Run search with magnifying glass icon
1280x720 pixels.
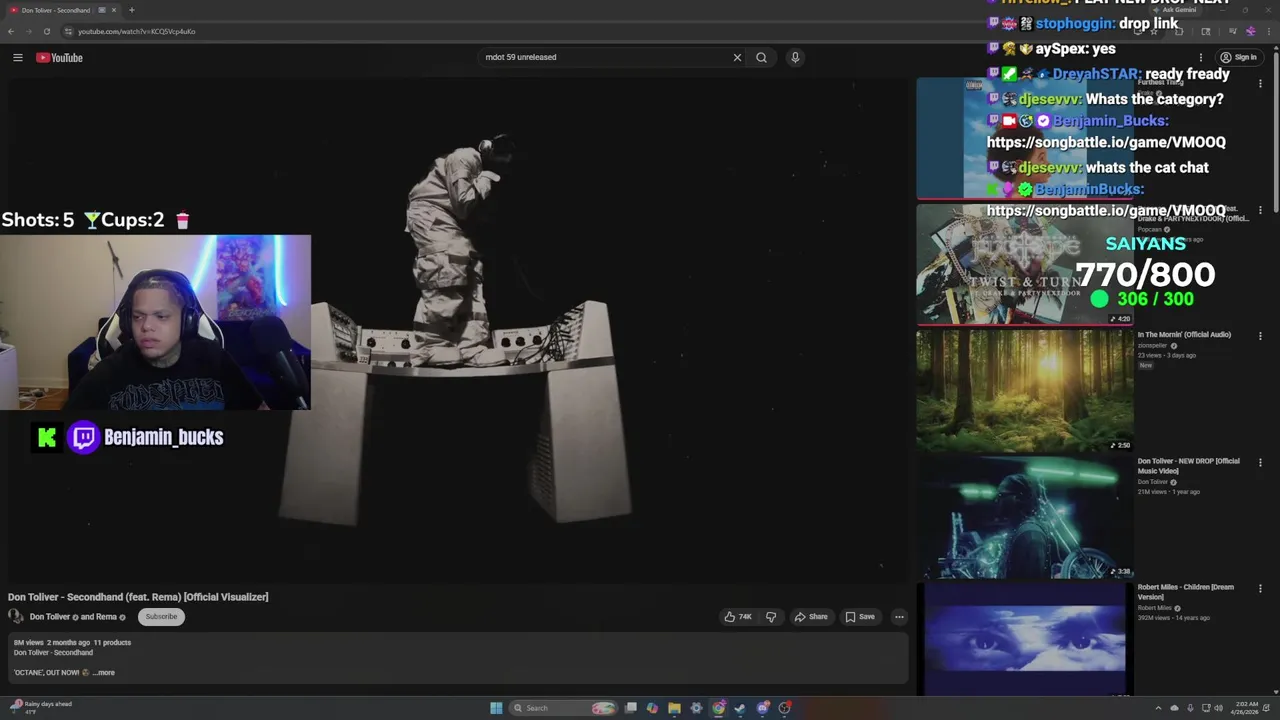(761, 57)
